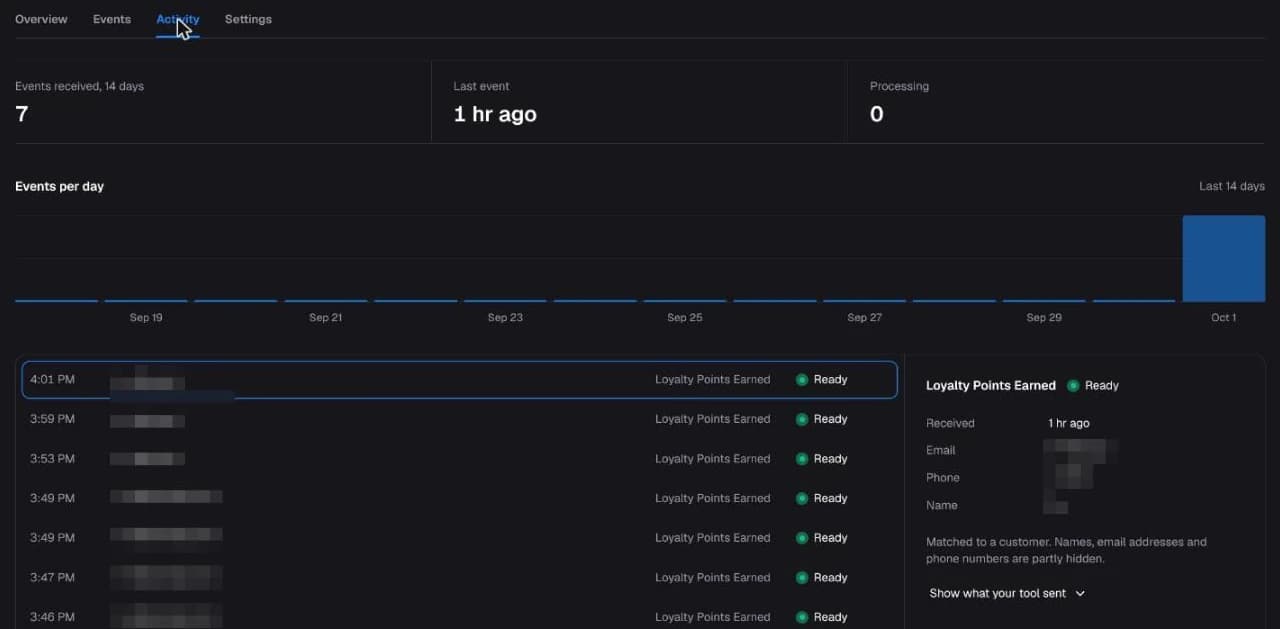Viewport: 1280px width, 629px height.
Task: Click the Phone label in the details panel
Action: [943, 477]
